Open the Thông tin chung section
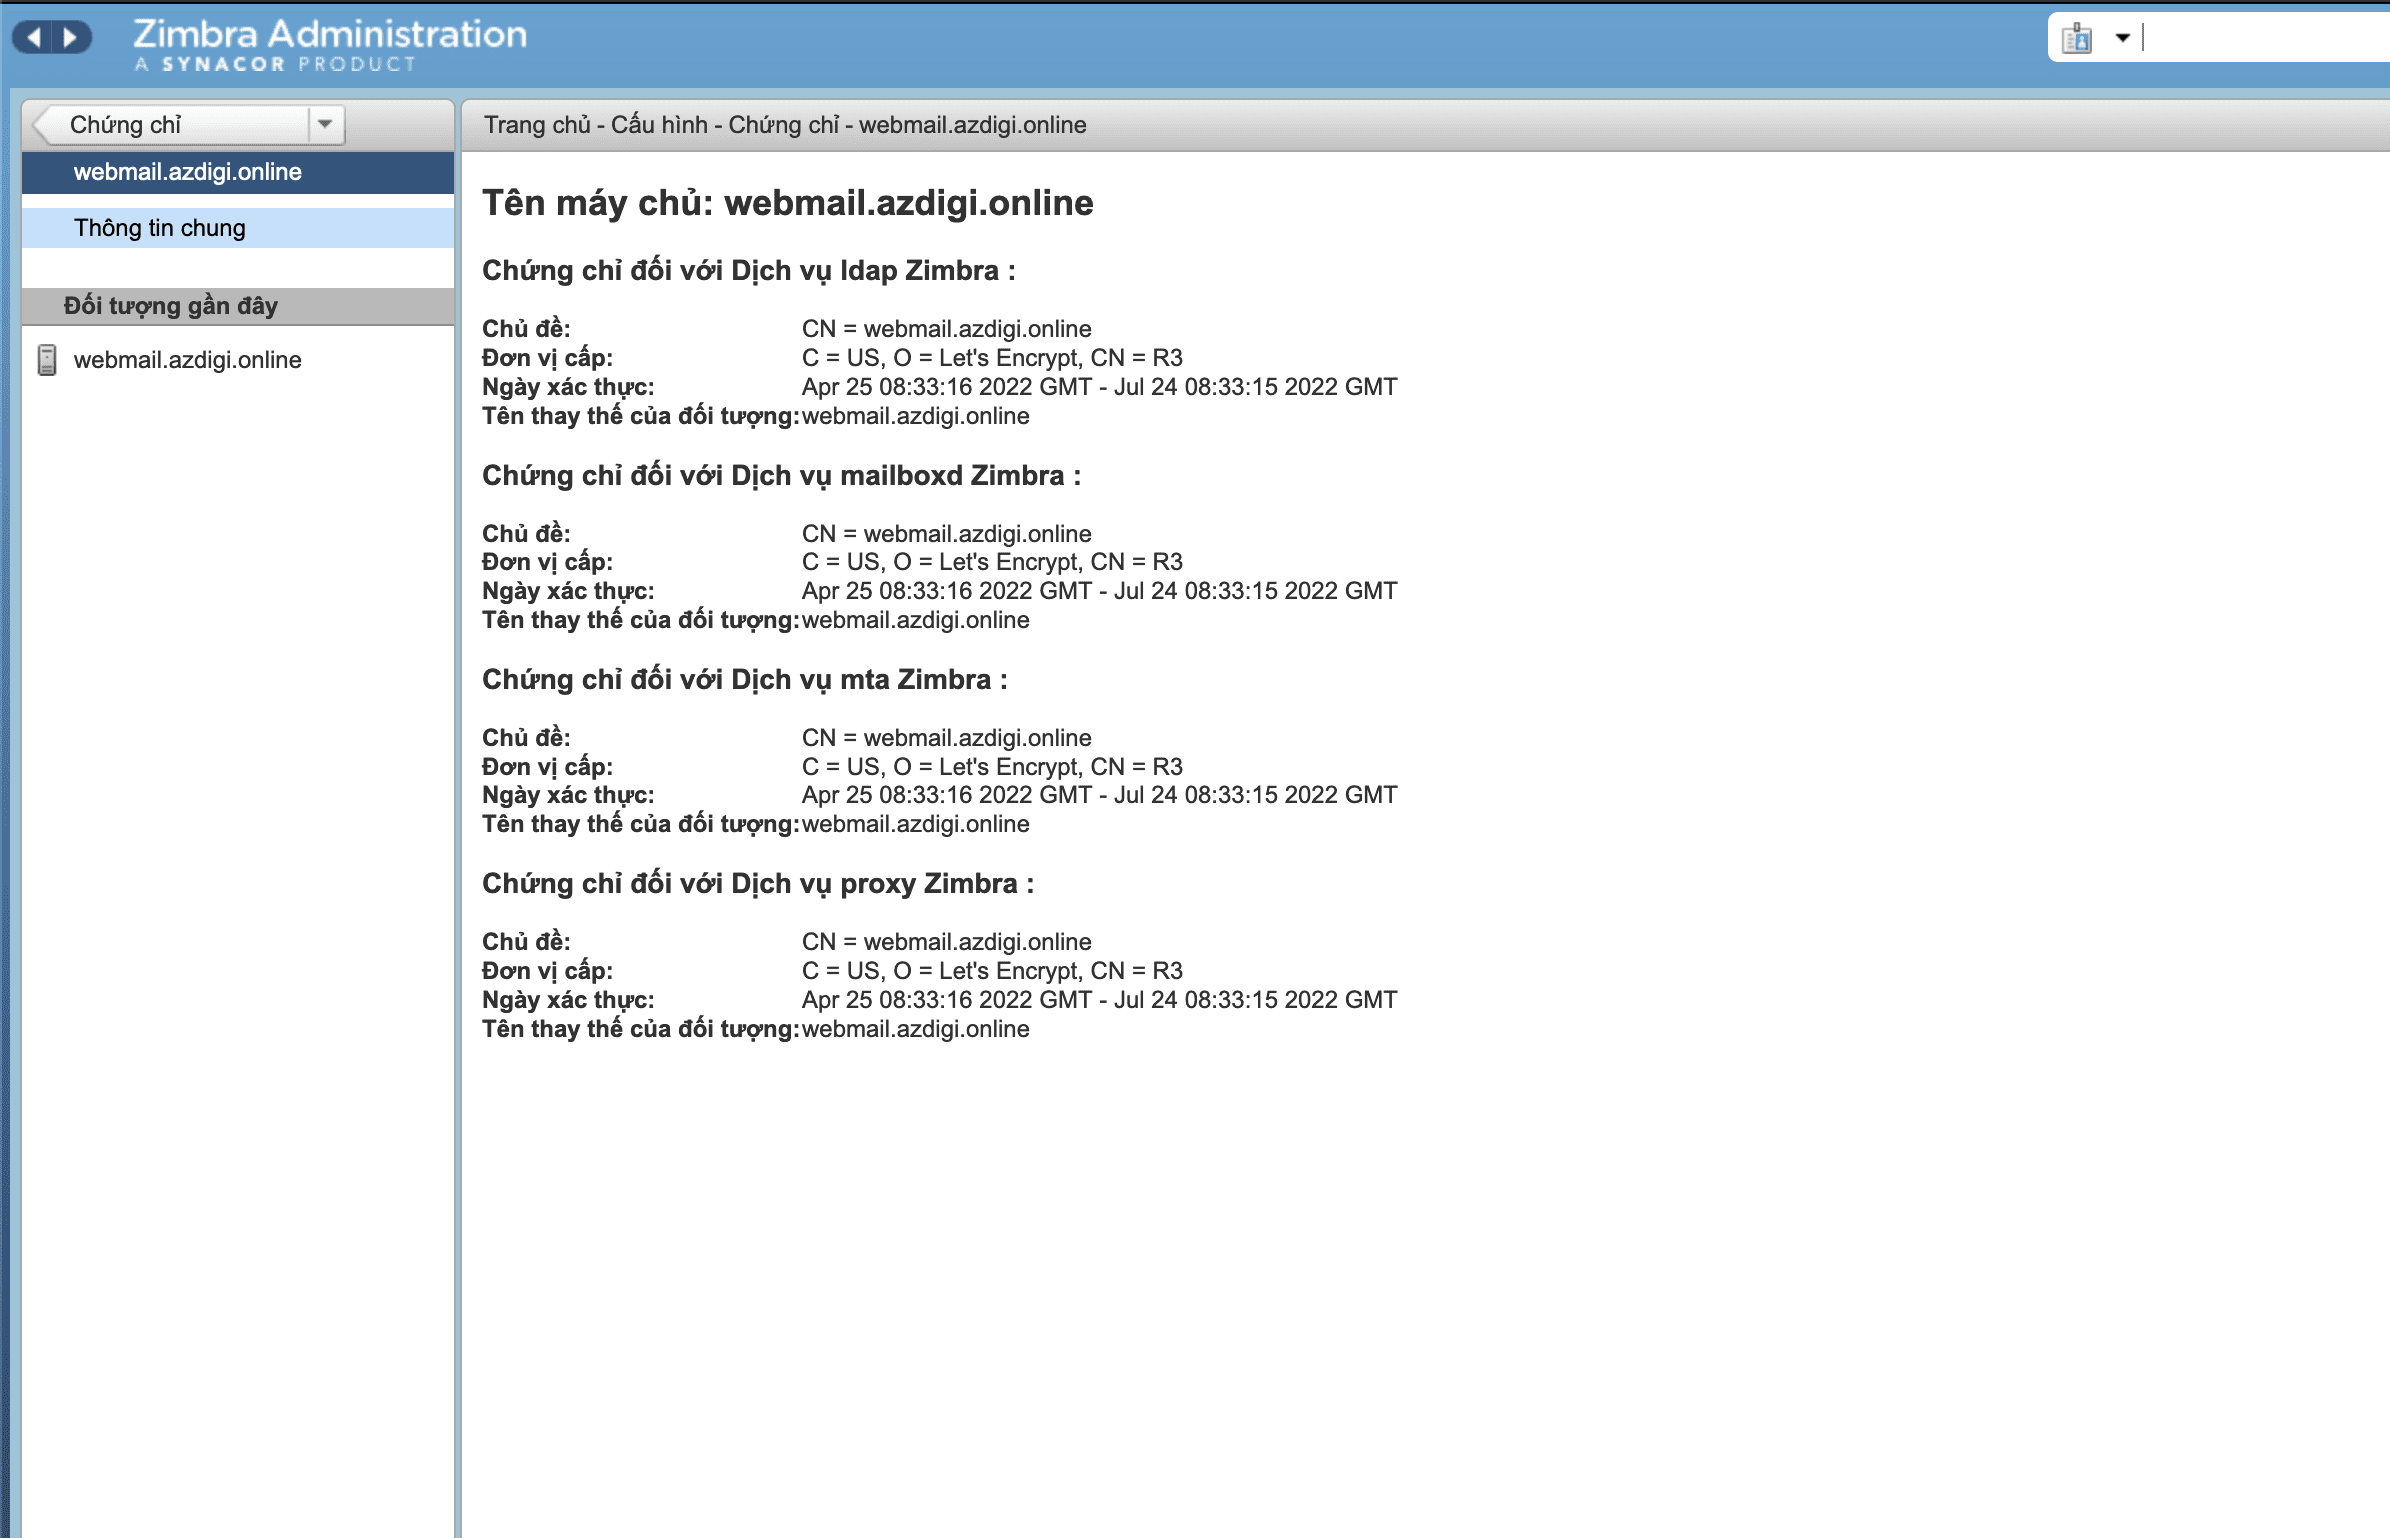2390x1538 pixels. click(160, 228)
